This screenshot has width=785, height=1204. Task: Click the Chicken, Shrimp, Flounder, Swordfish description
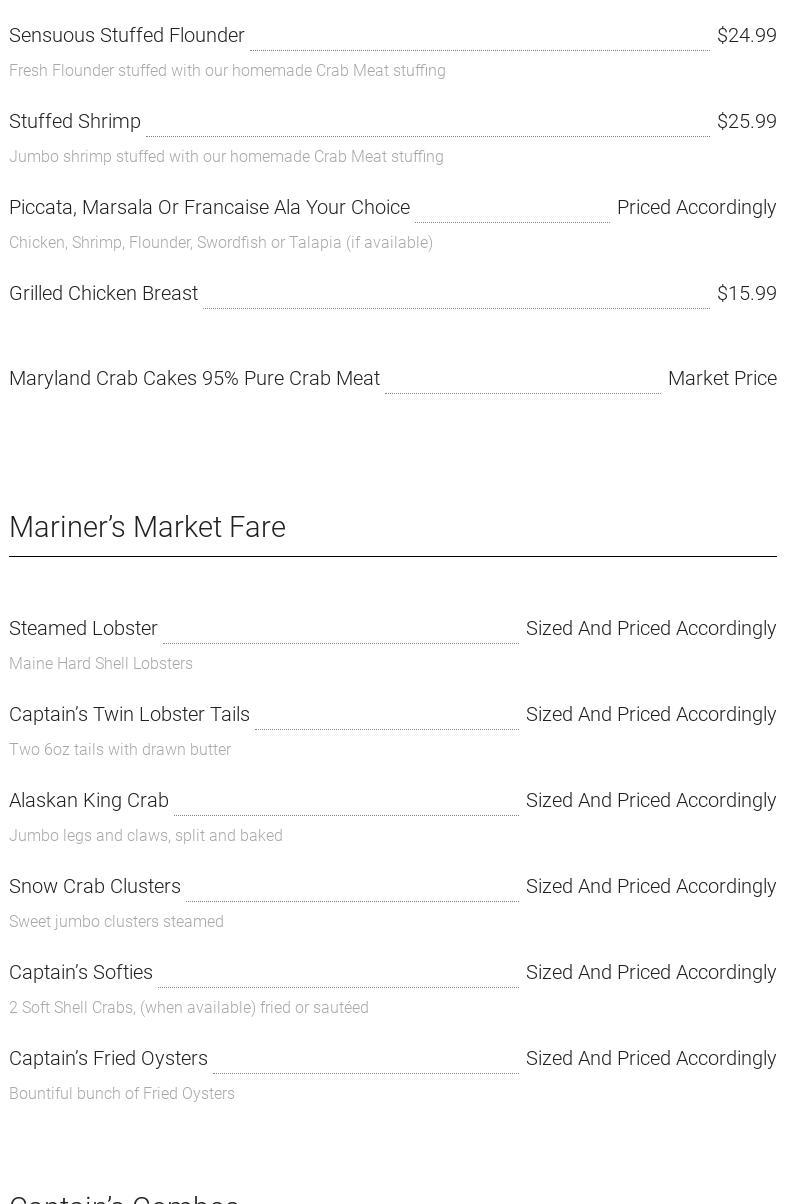(221, 243)
